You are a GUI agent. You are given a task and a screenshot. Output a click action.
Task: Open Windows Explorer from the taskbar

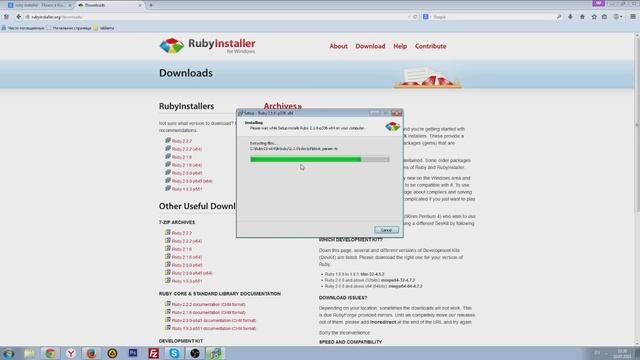point(29,353)
